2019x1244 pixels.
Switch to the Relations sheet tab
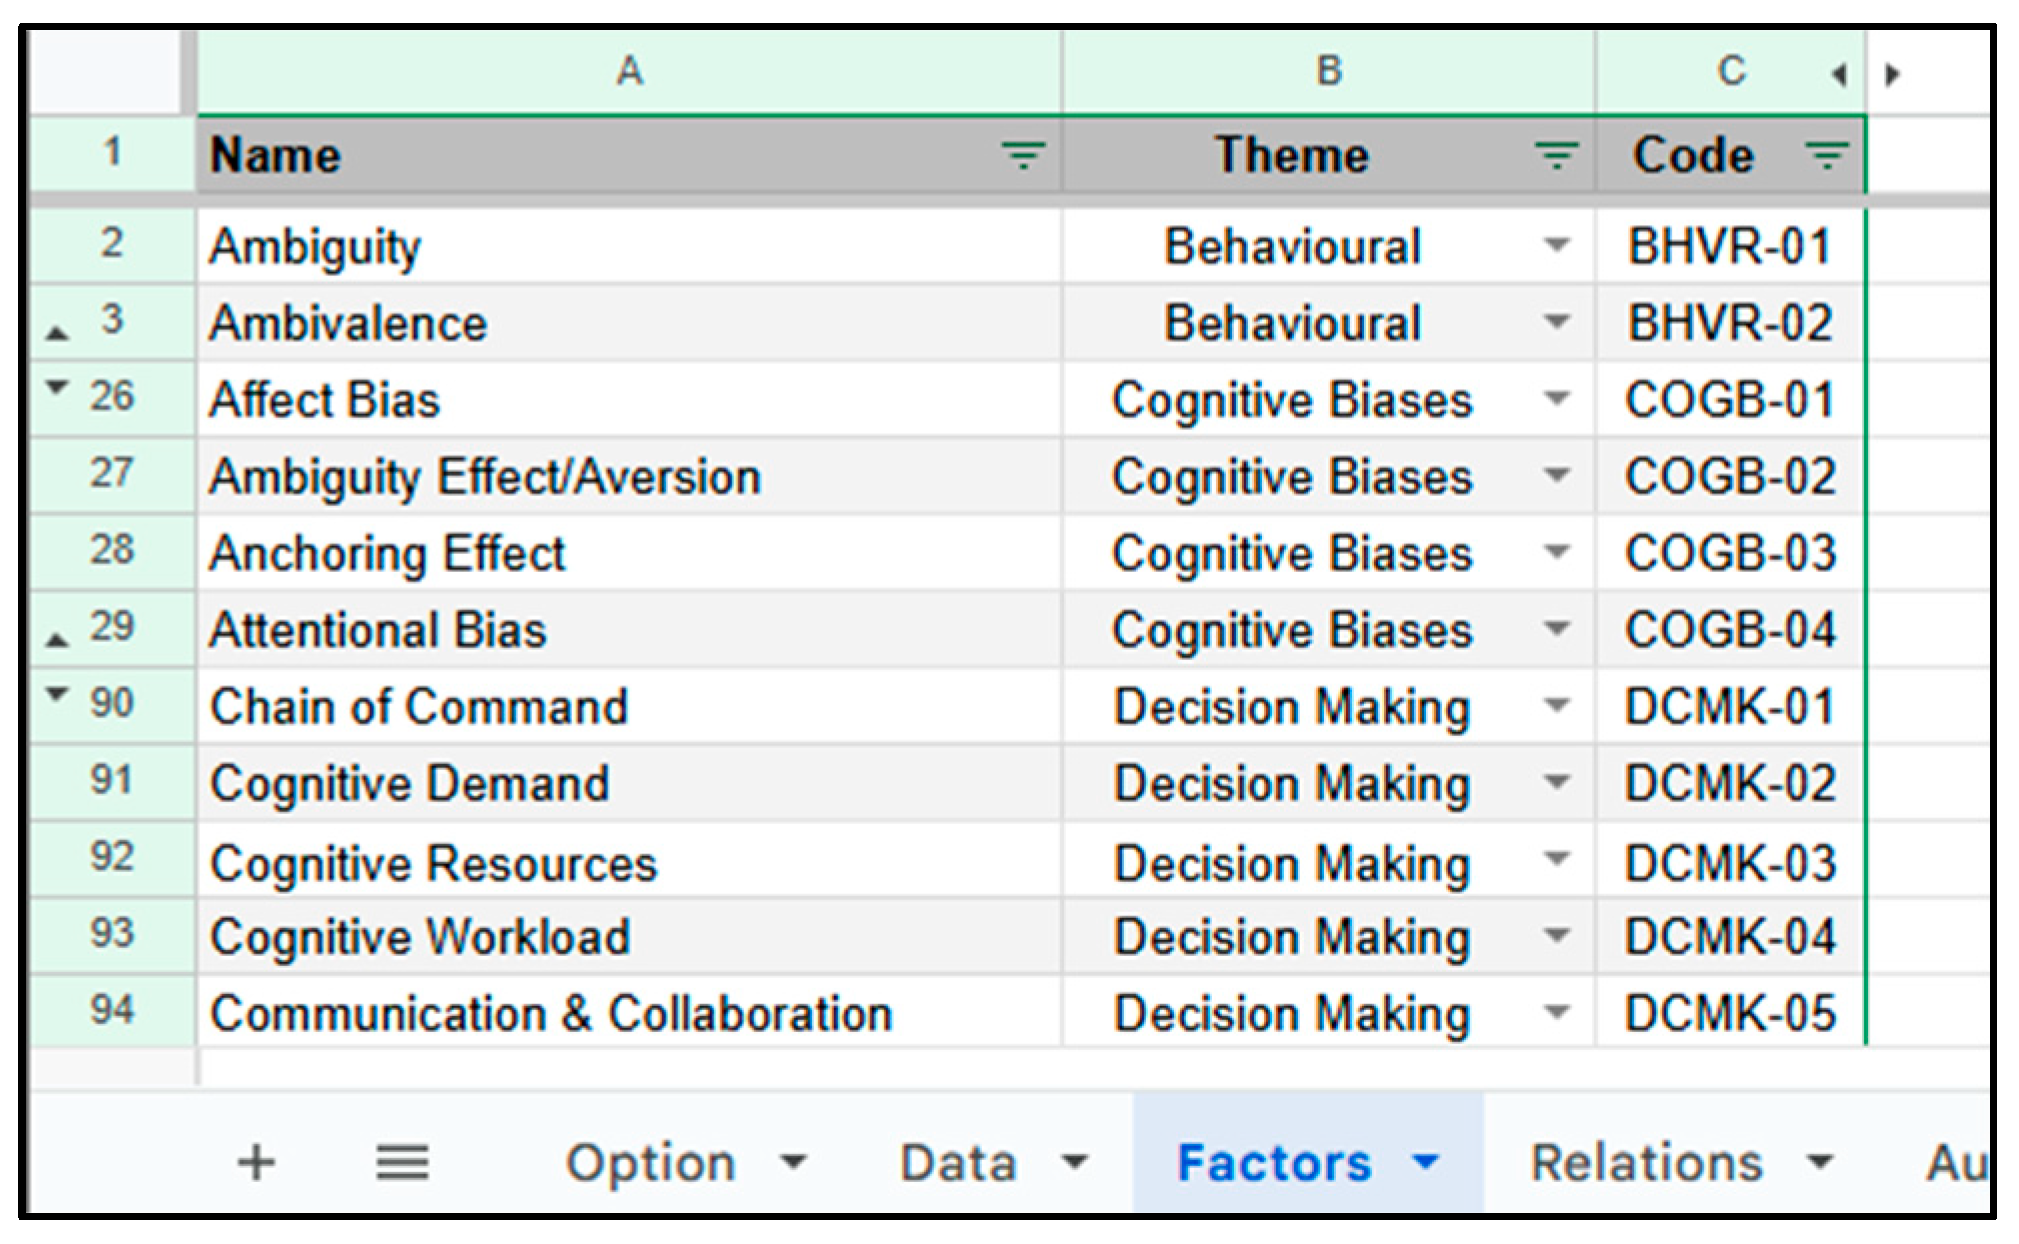point(1646,1163)
